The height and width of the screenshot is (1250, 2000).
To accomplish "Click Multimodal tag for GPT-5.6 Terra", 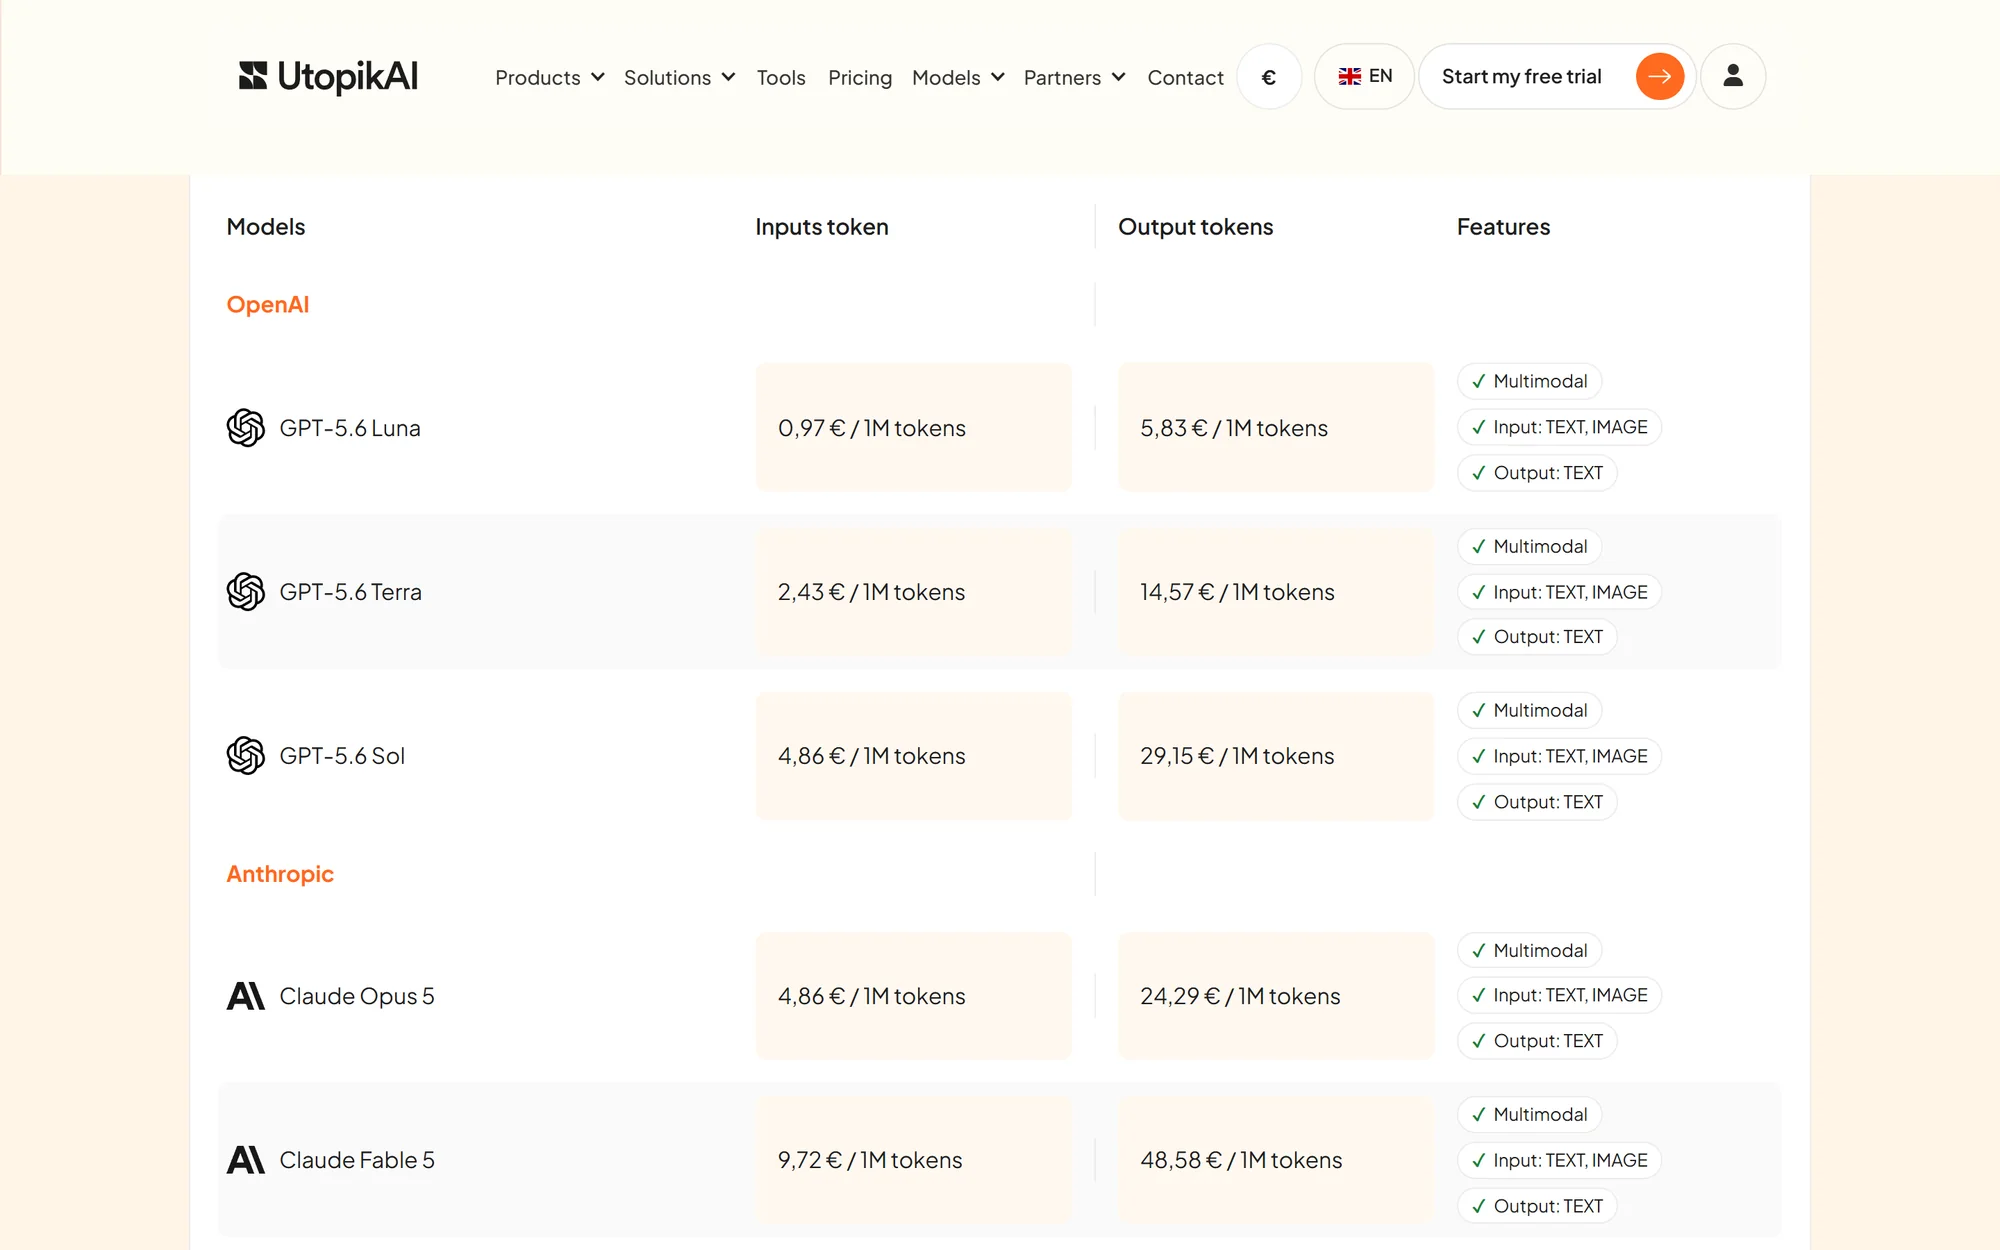I will (1530, 546).
